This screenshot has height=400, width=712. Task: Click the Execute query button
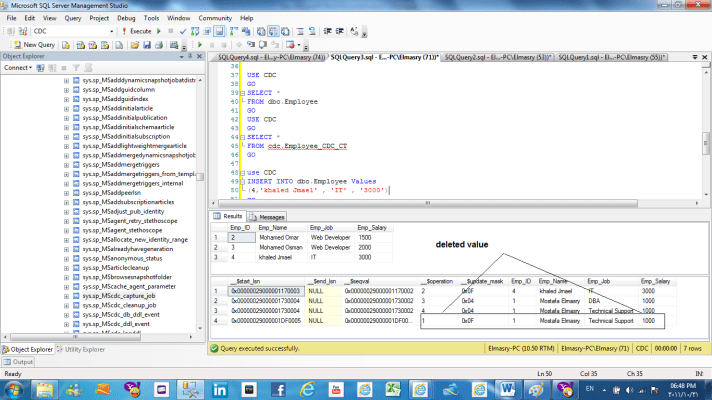click(140, 31)
